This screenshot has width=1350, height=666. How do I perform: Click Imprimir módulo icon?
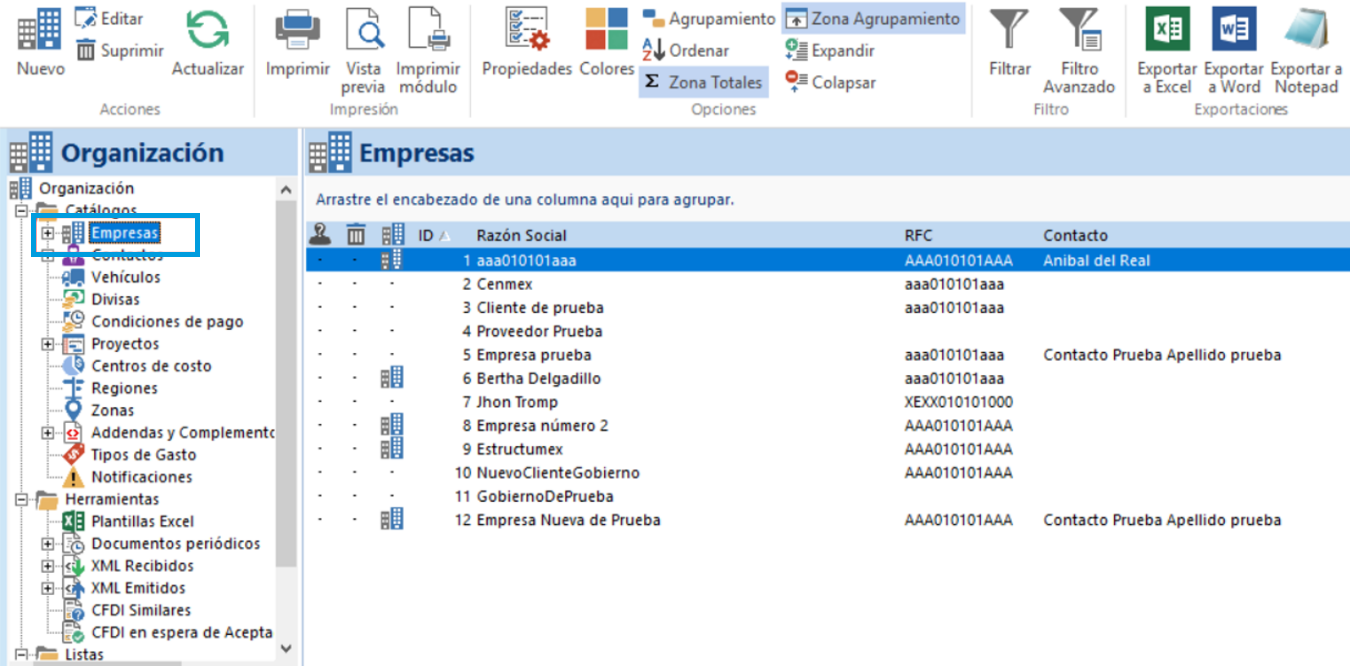point(429,29)
